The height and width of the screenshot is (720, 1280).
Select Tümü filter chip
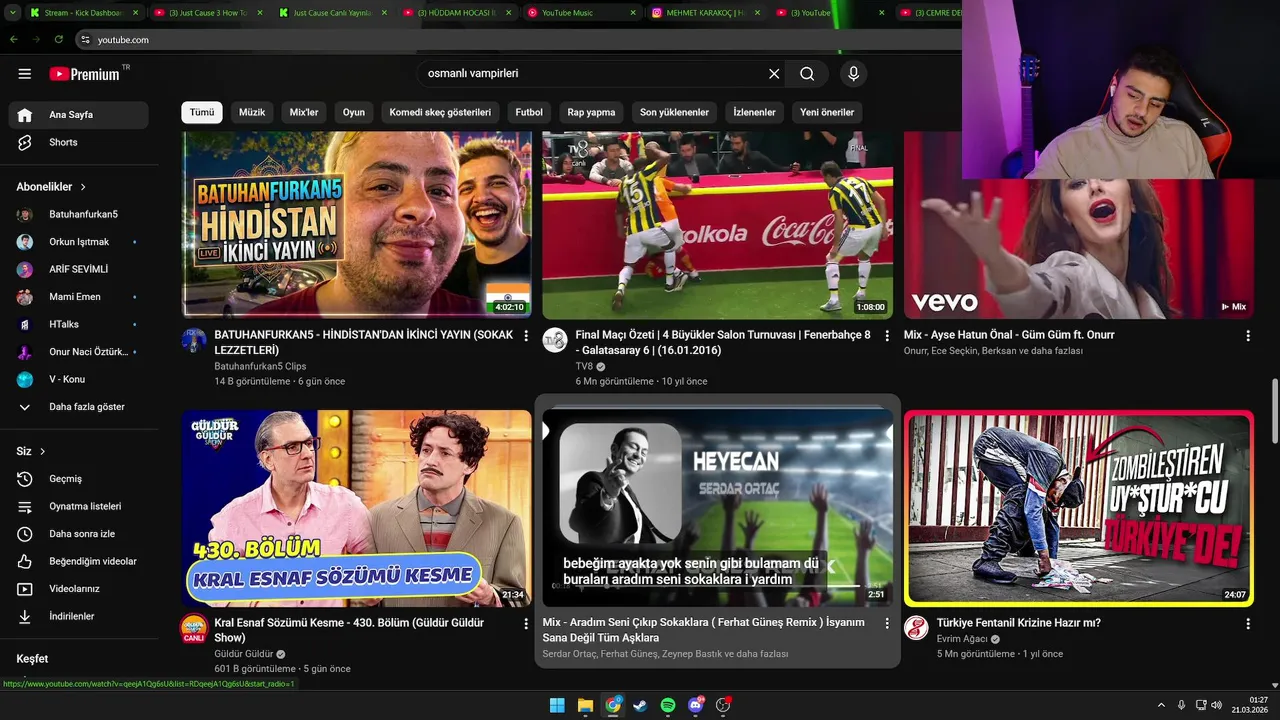pyautogui.click(x=202, y=112)
